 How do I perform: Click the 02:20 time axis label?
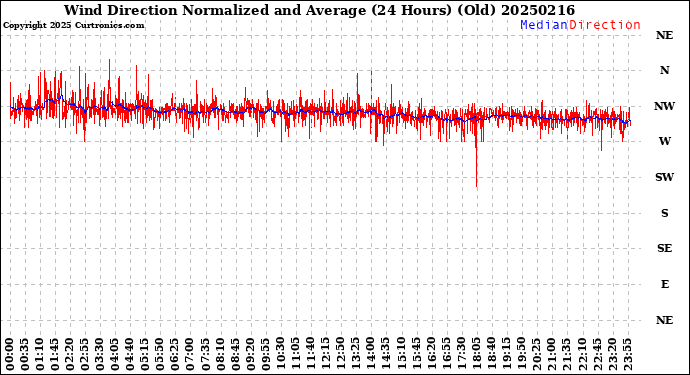tap(70, 354)
